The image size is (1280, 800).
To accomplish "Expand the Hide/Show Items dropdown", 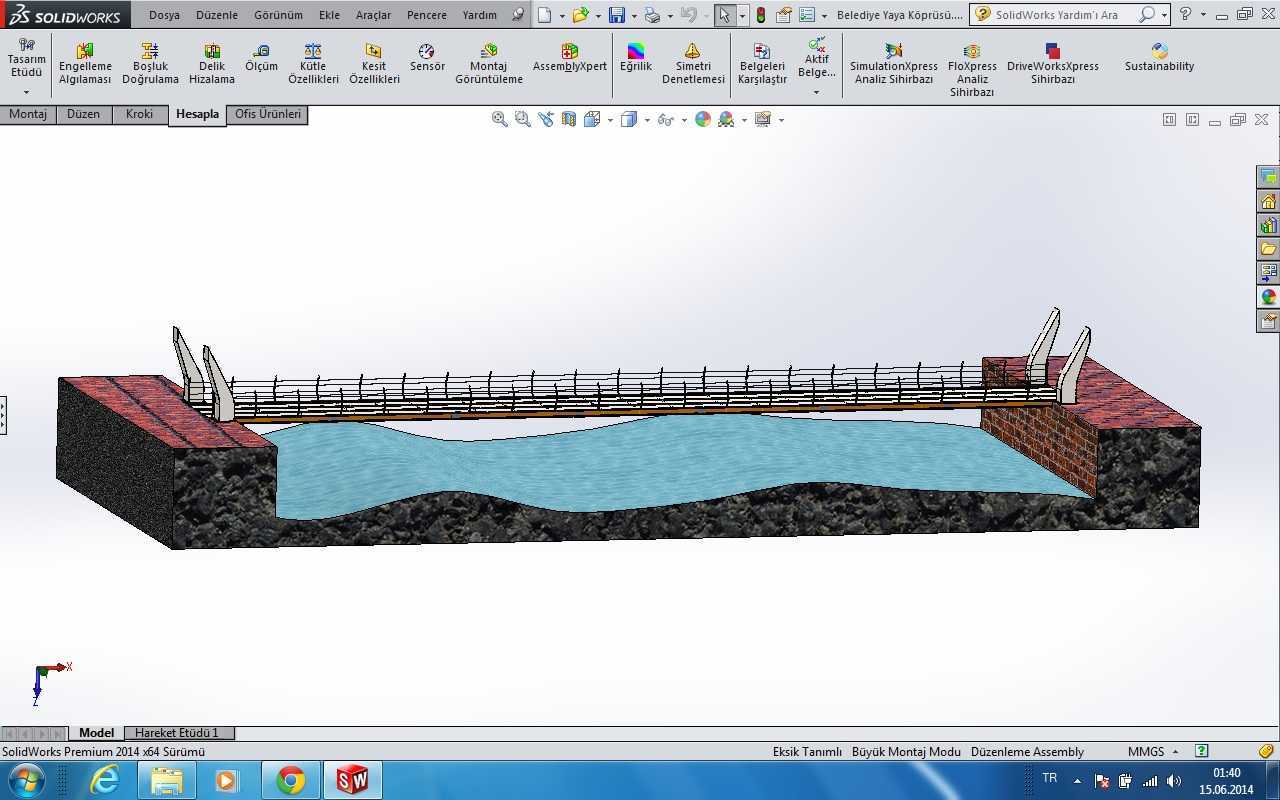I will tap(684, 120).
